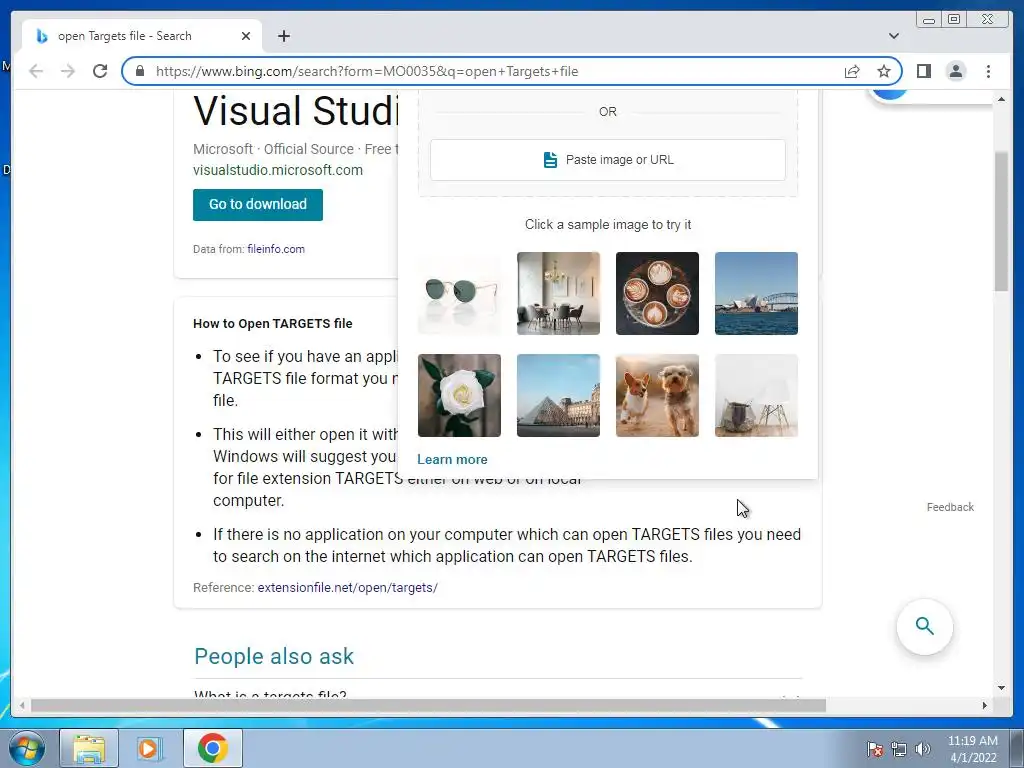The image size is (1024, 768).
Task: Select dining room sample image
Action: point(558,293)
